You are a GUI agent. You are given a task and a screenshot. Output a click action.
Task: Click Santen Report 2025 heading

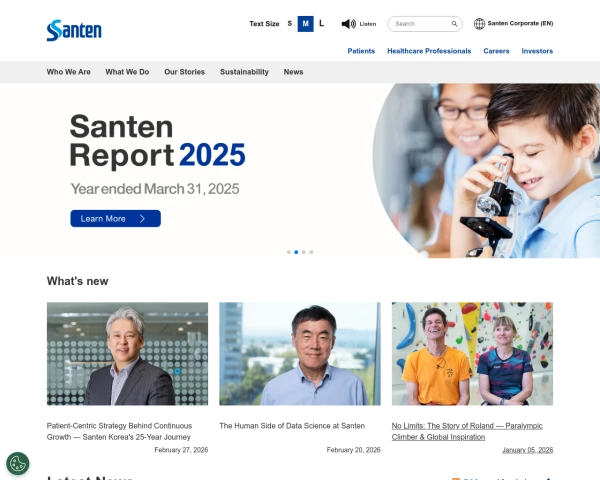[x=157, y=140]
